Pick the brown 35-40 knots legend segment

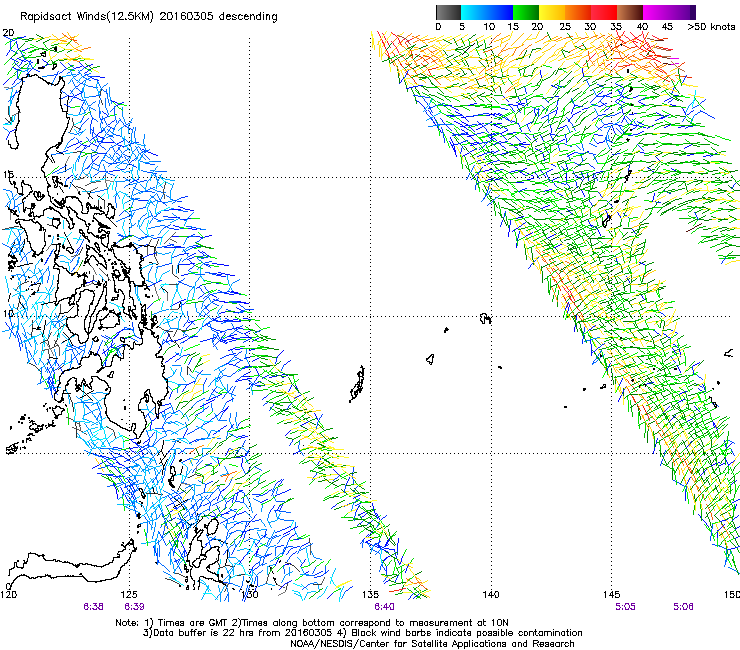coord(630,12)
